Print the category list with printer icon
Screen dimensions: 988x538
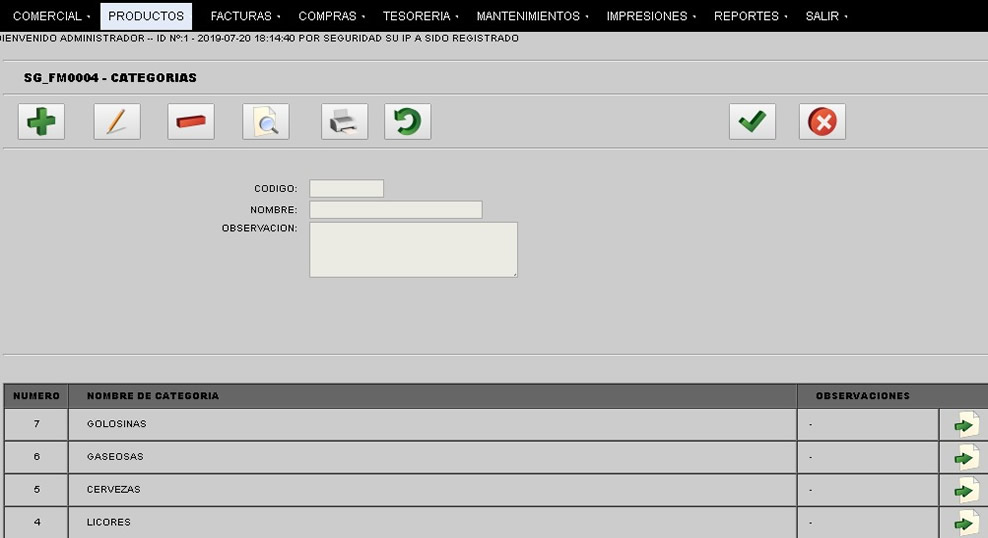345,122
